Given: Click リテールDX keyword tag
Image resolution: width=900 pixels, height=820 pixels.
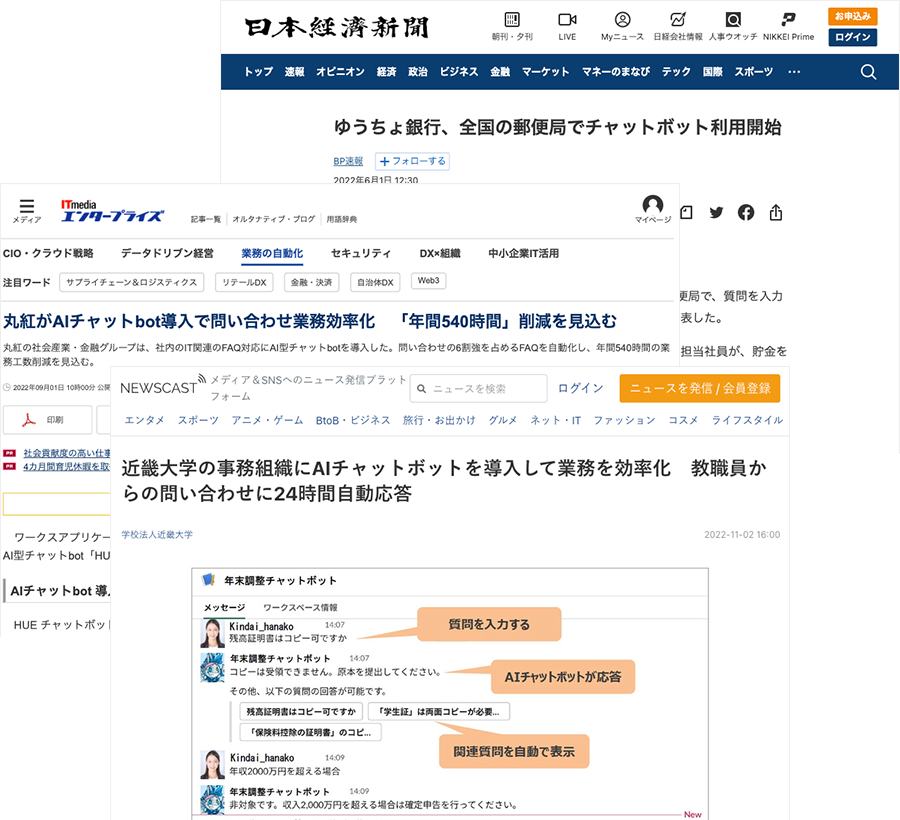Looking at the screenshot, I should coord(245,282).
